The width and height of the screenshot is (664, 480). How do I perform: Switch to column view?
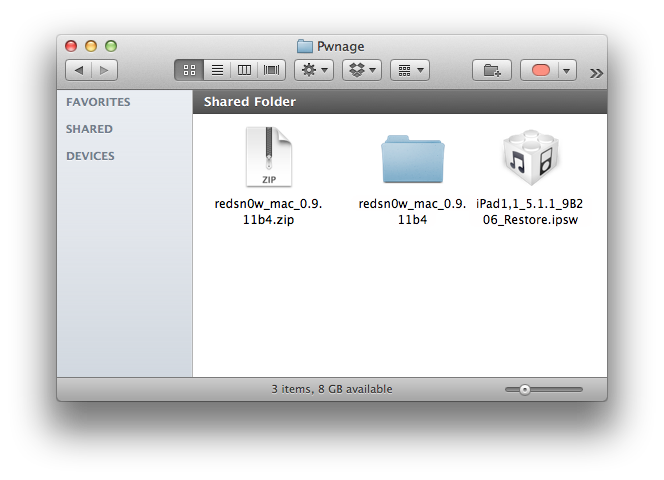click(244, 70)
